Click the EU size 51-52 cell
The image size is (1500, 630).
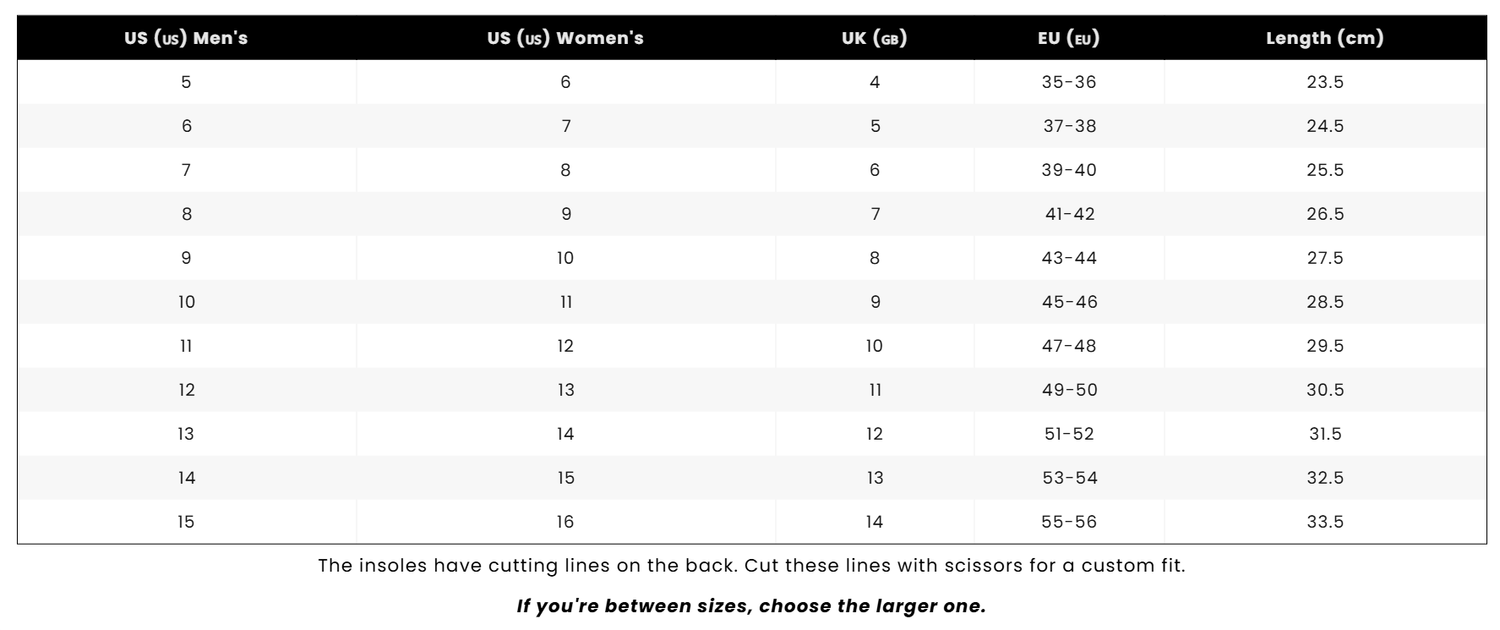point(1069,434)
